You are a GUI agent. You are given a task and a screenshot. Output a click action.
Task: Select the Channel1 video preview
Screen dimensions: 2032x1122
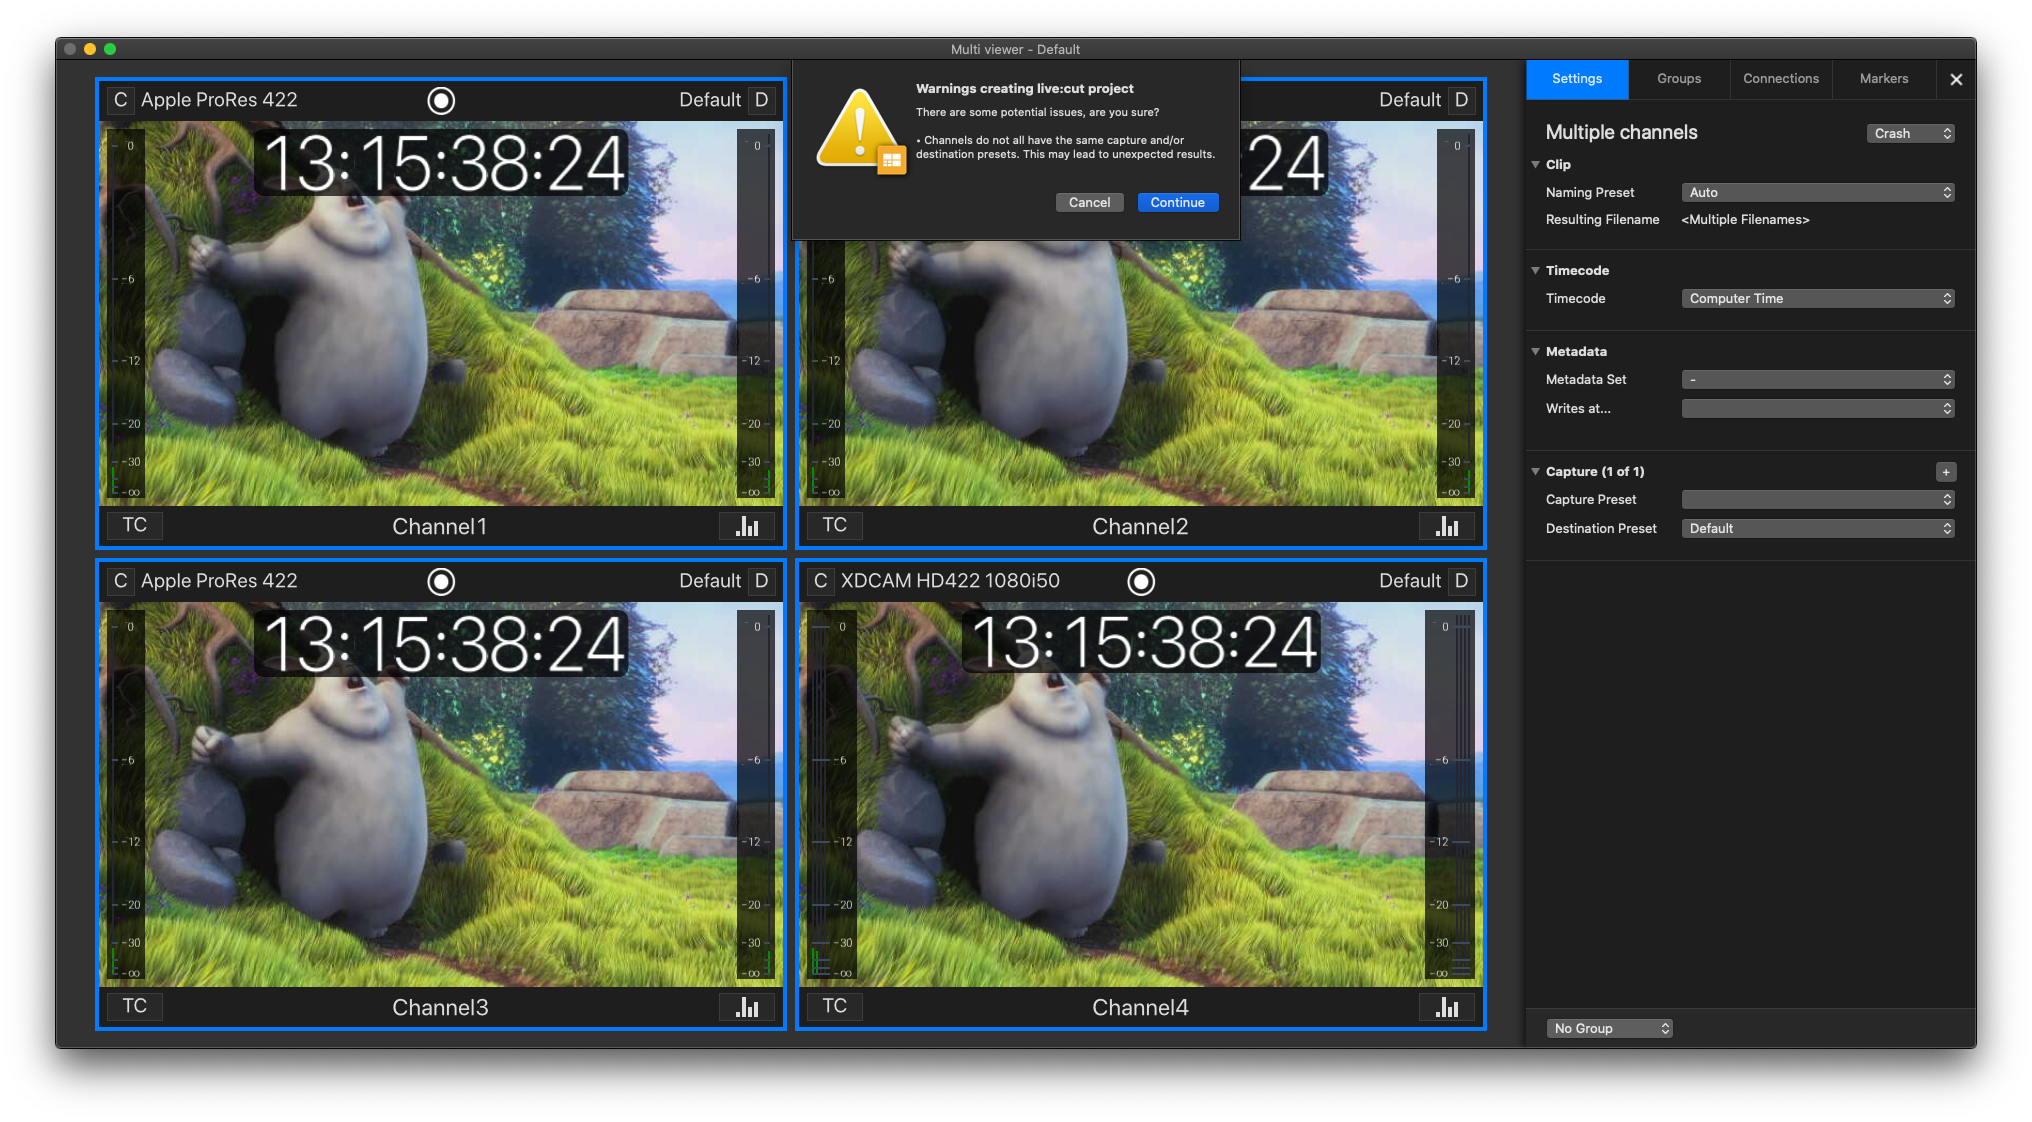coord(441,314)
